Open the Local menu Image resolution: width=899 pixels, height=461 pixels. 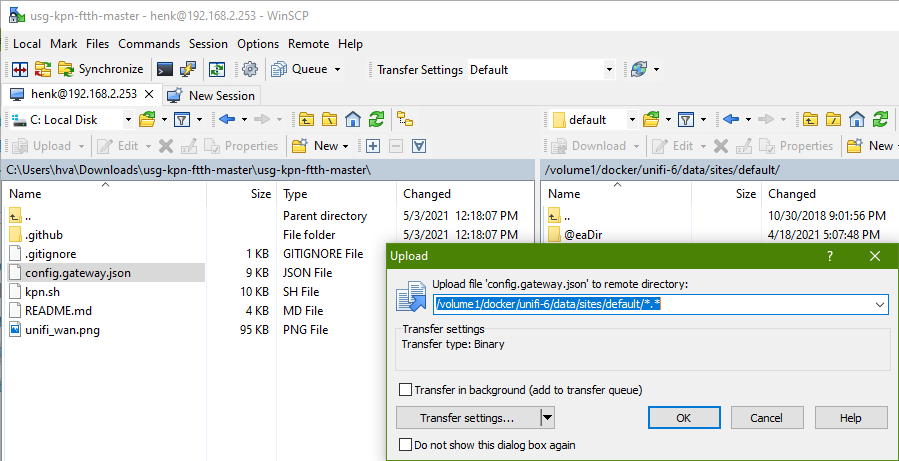tap(27, 44)
